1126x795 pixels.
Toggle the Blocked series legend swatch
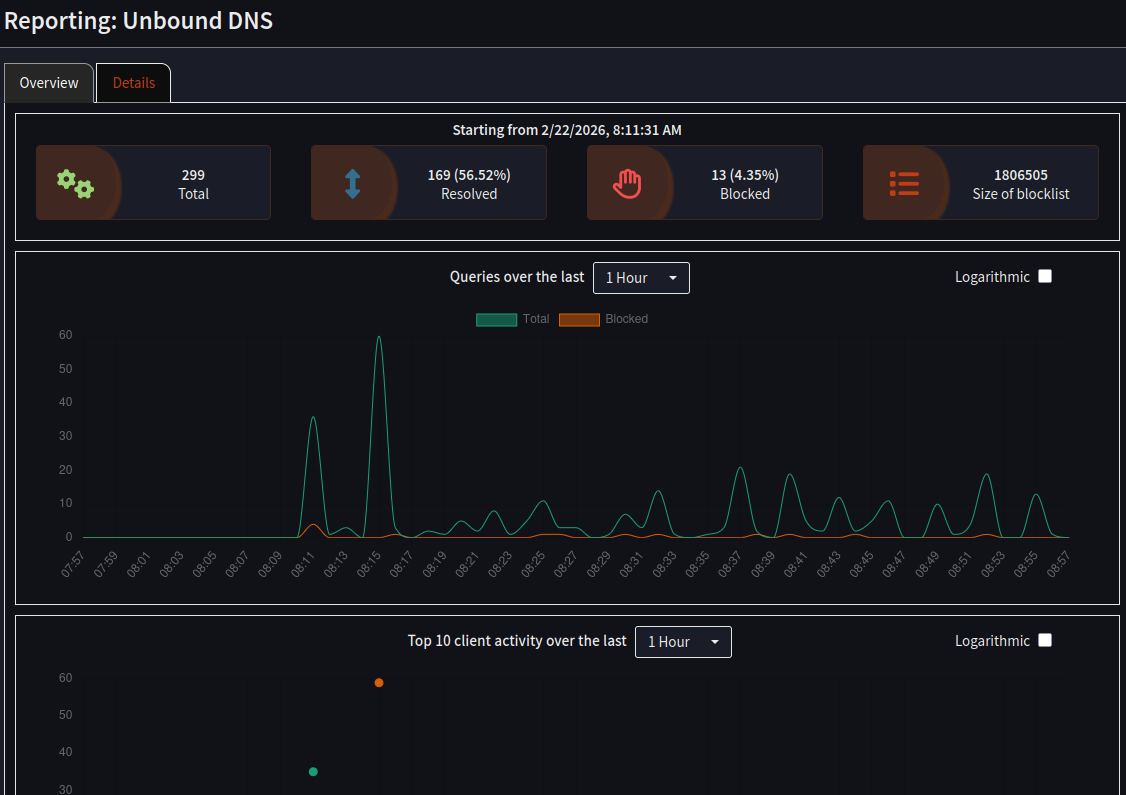[x=580, y=320]
